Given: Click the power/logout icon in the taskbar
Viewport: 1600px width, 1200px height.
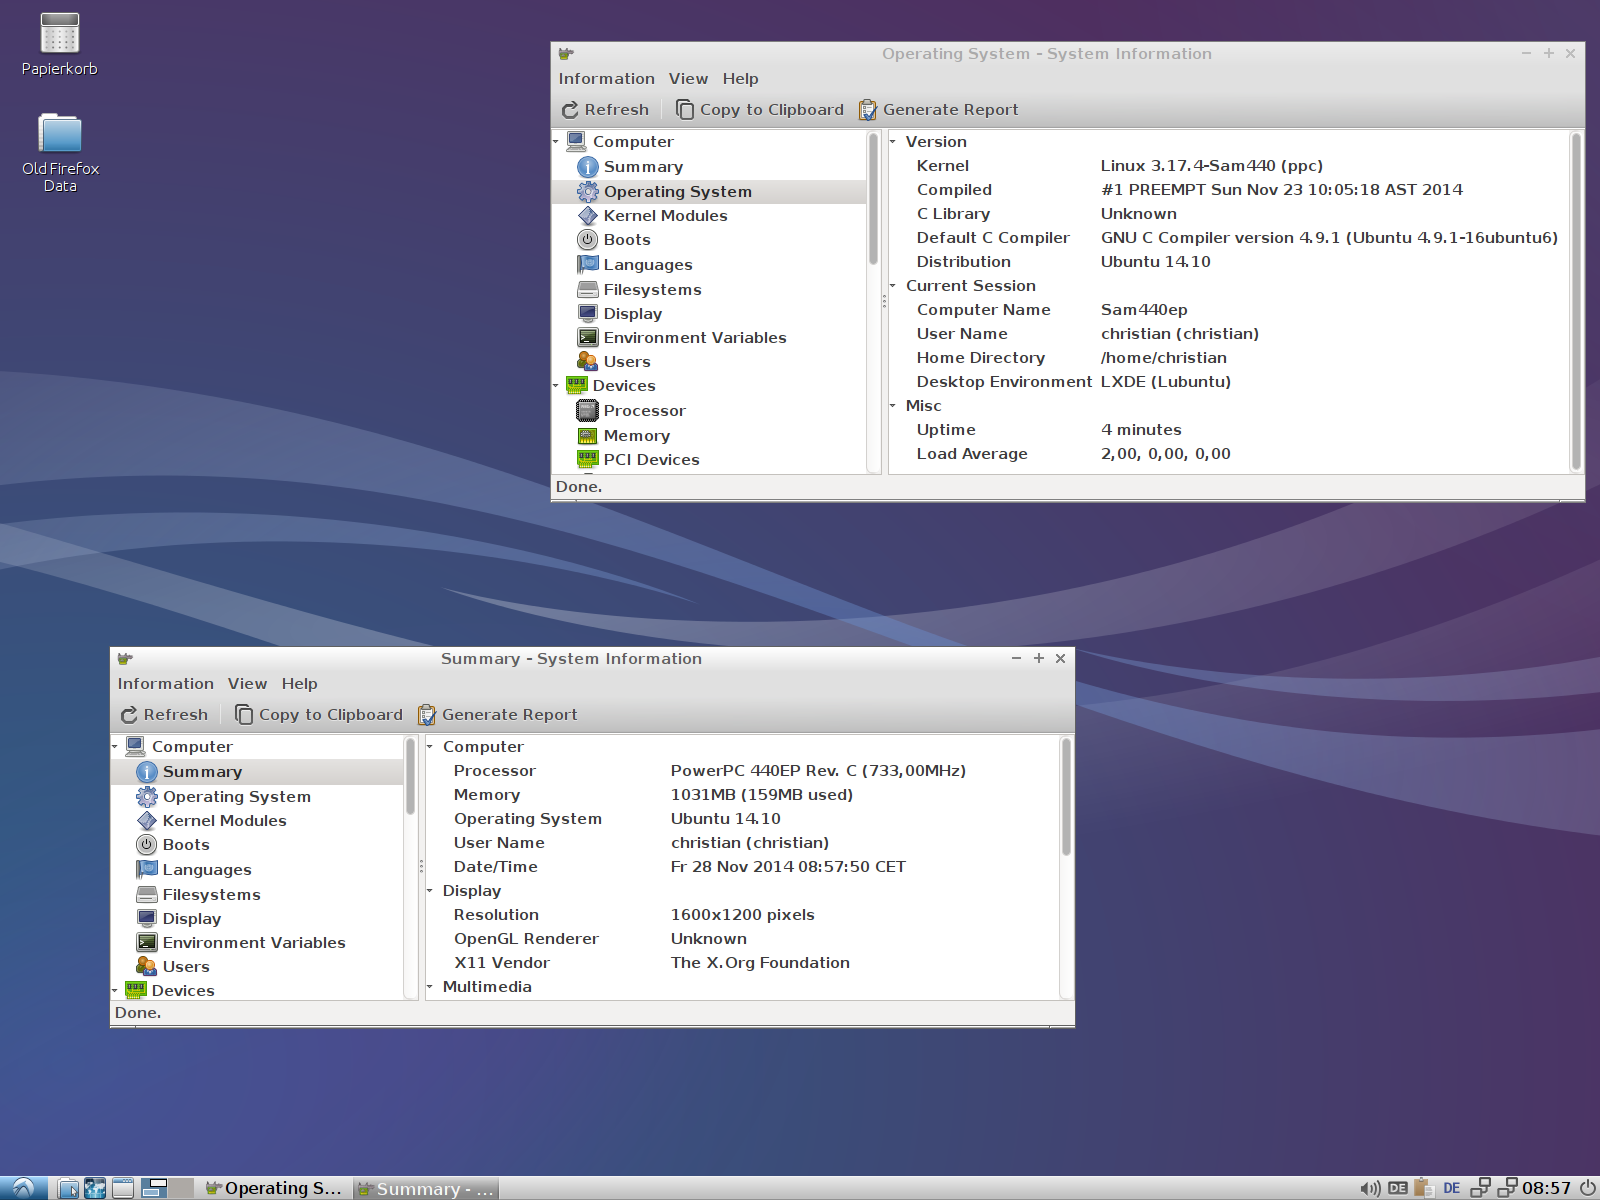Looking at the screenshot, I should [1587, 1188].
